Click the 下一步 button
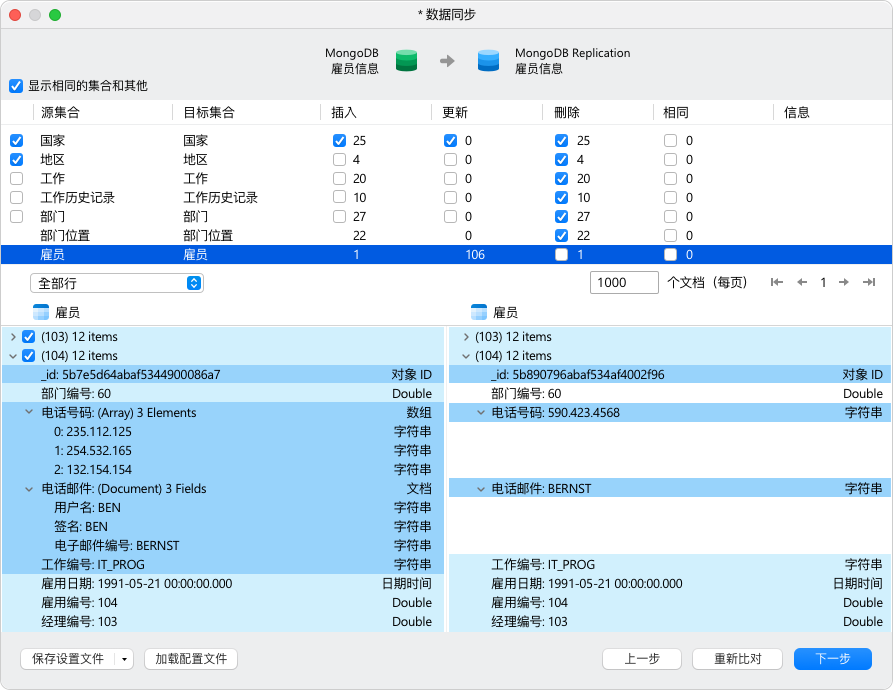 click(832, 659)
